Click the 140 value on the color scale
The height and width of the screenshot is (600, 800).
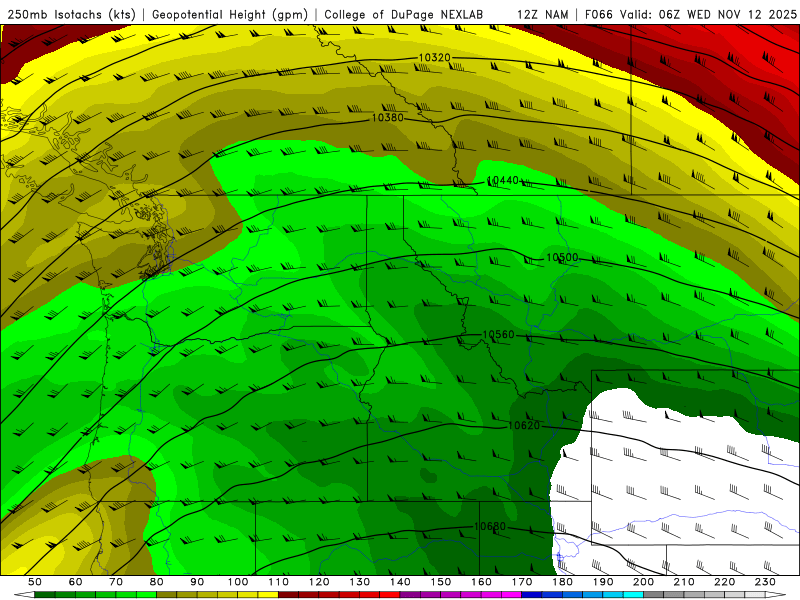400,582
